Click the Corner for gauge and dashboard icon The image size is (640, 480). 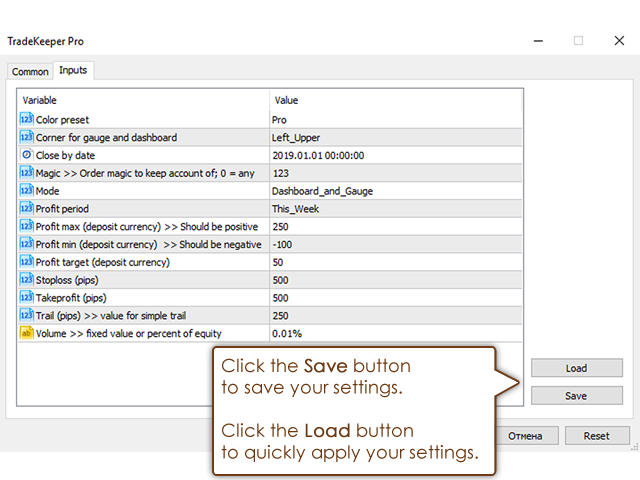27,137
